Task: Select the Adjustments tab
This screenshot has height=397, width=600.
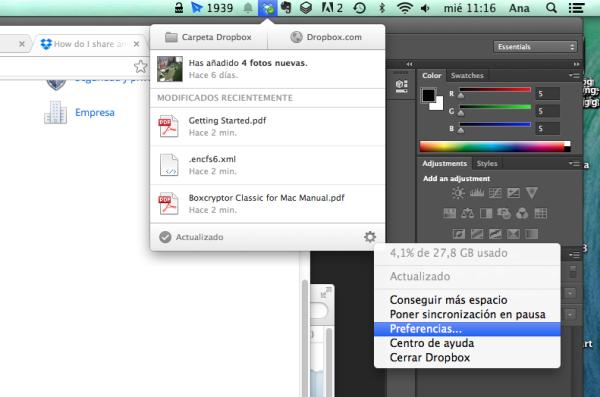Action: click(445, 163)
